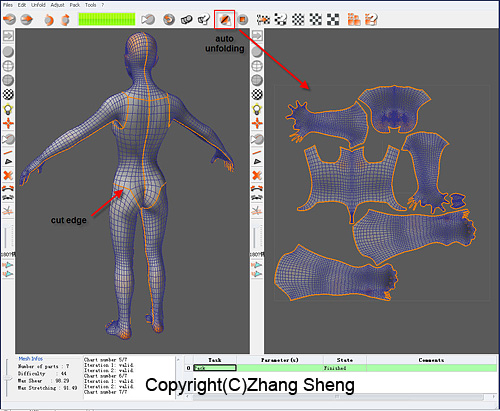Click the cylinder-shaped icon in top toolbar
The image size is (500, 411).
[x=187, y=20]
